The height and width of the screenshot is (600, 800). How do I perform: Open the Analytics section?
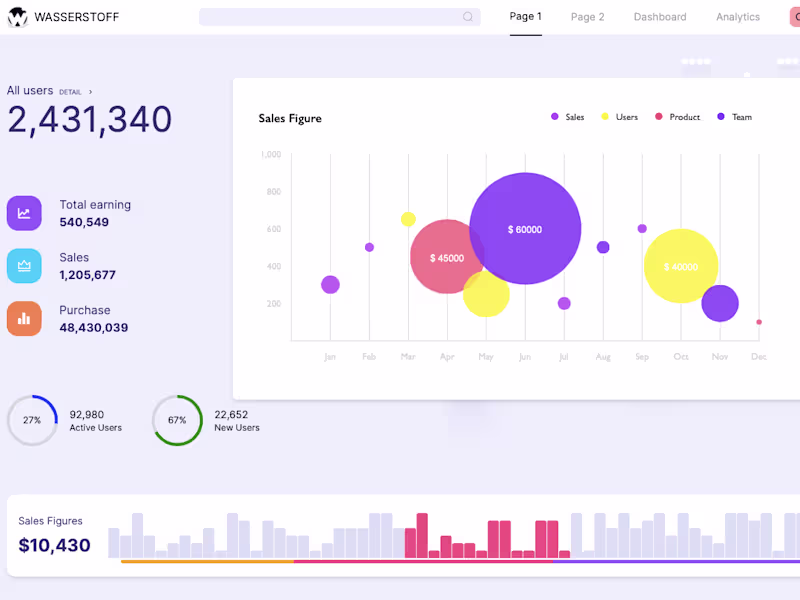[x=738, y=17]
